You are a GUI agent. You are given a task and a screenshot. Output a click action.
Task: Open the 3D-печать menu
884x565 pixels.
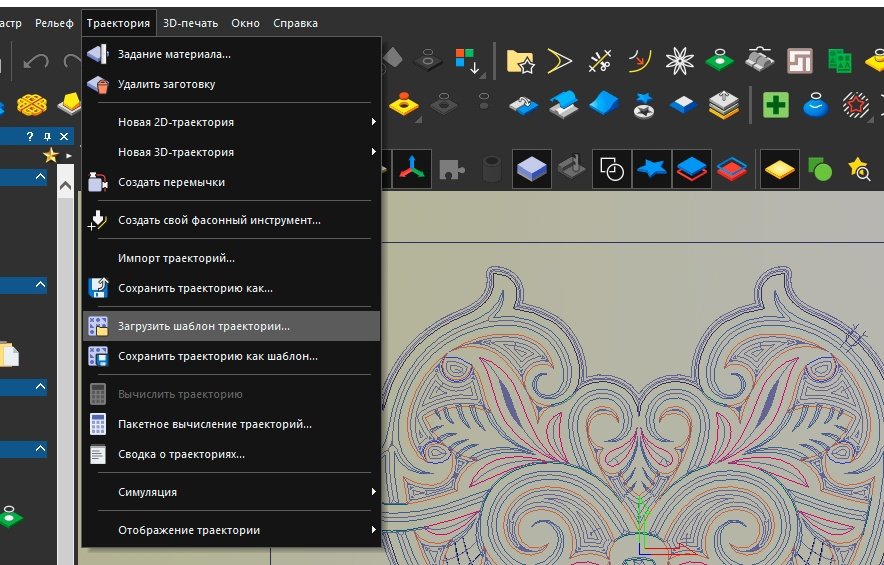point(191,22)
